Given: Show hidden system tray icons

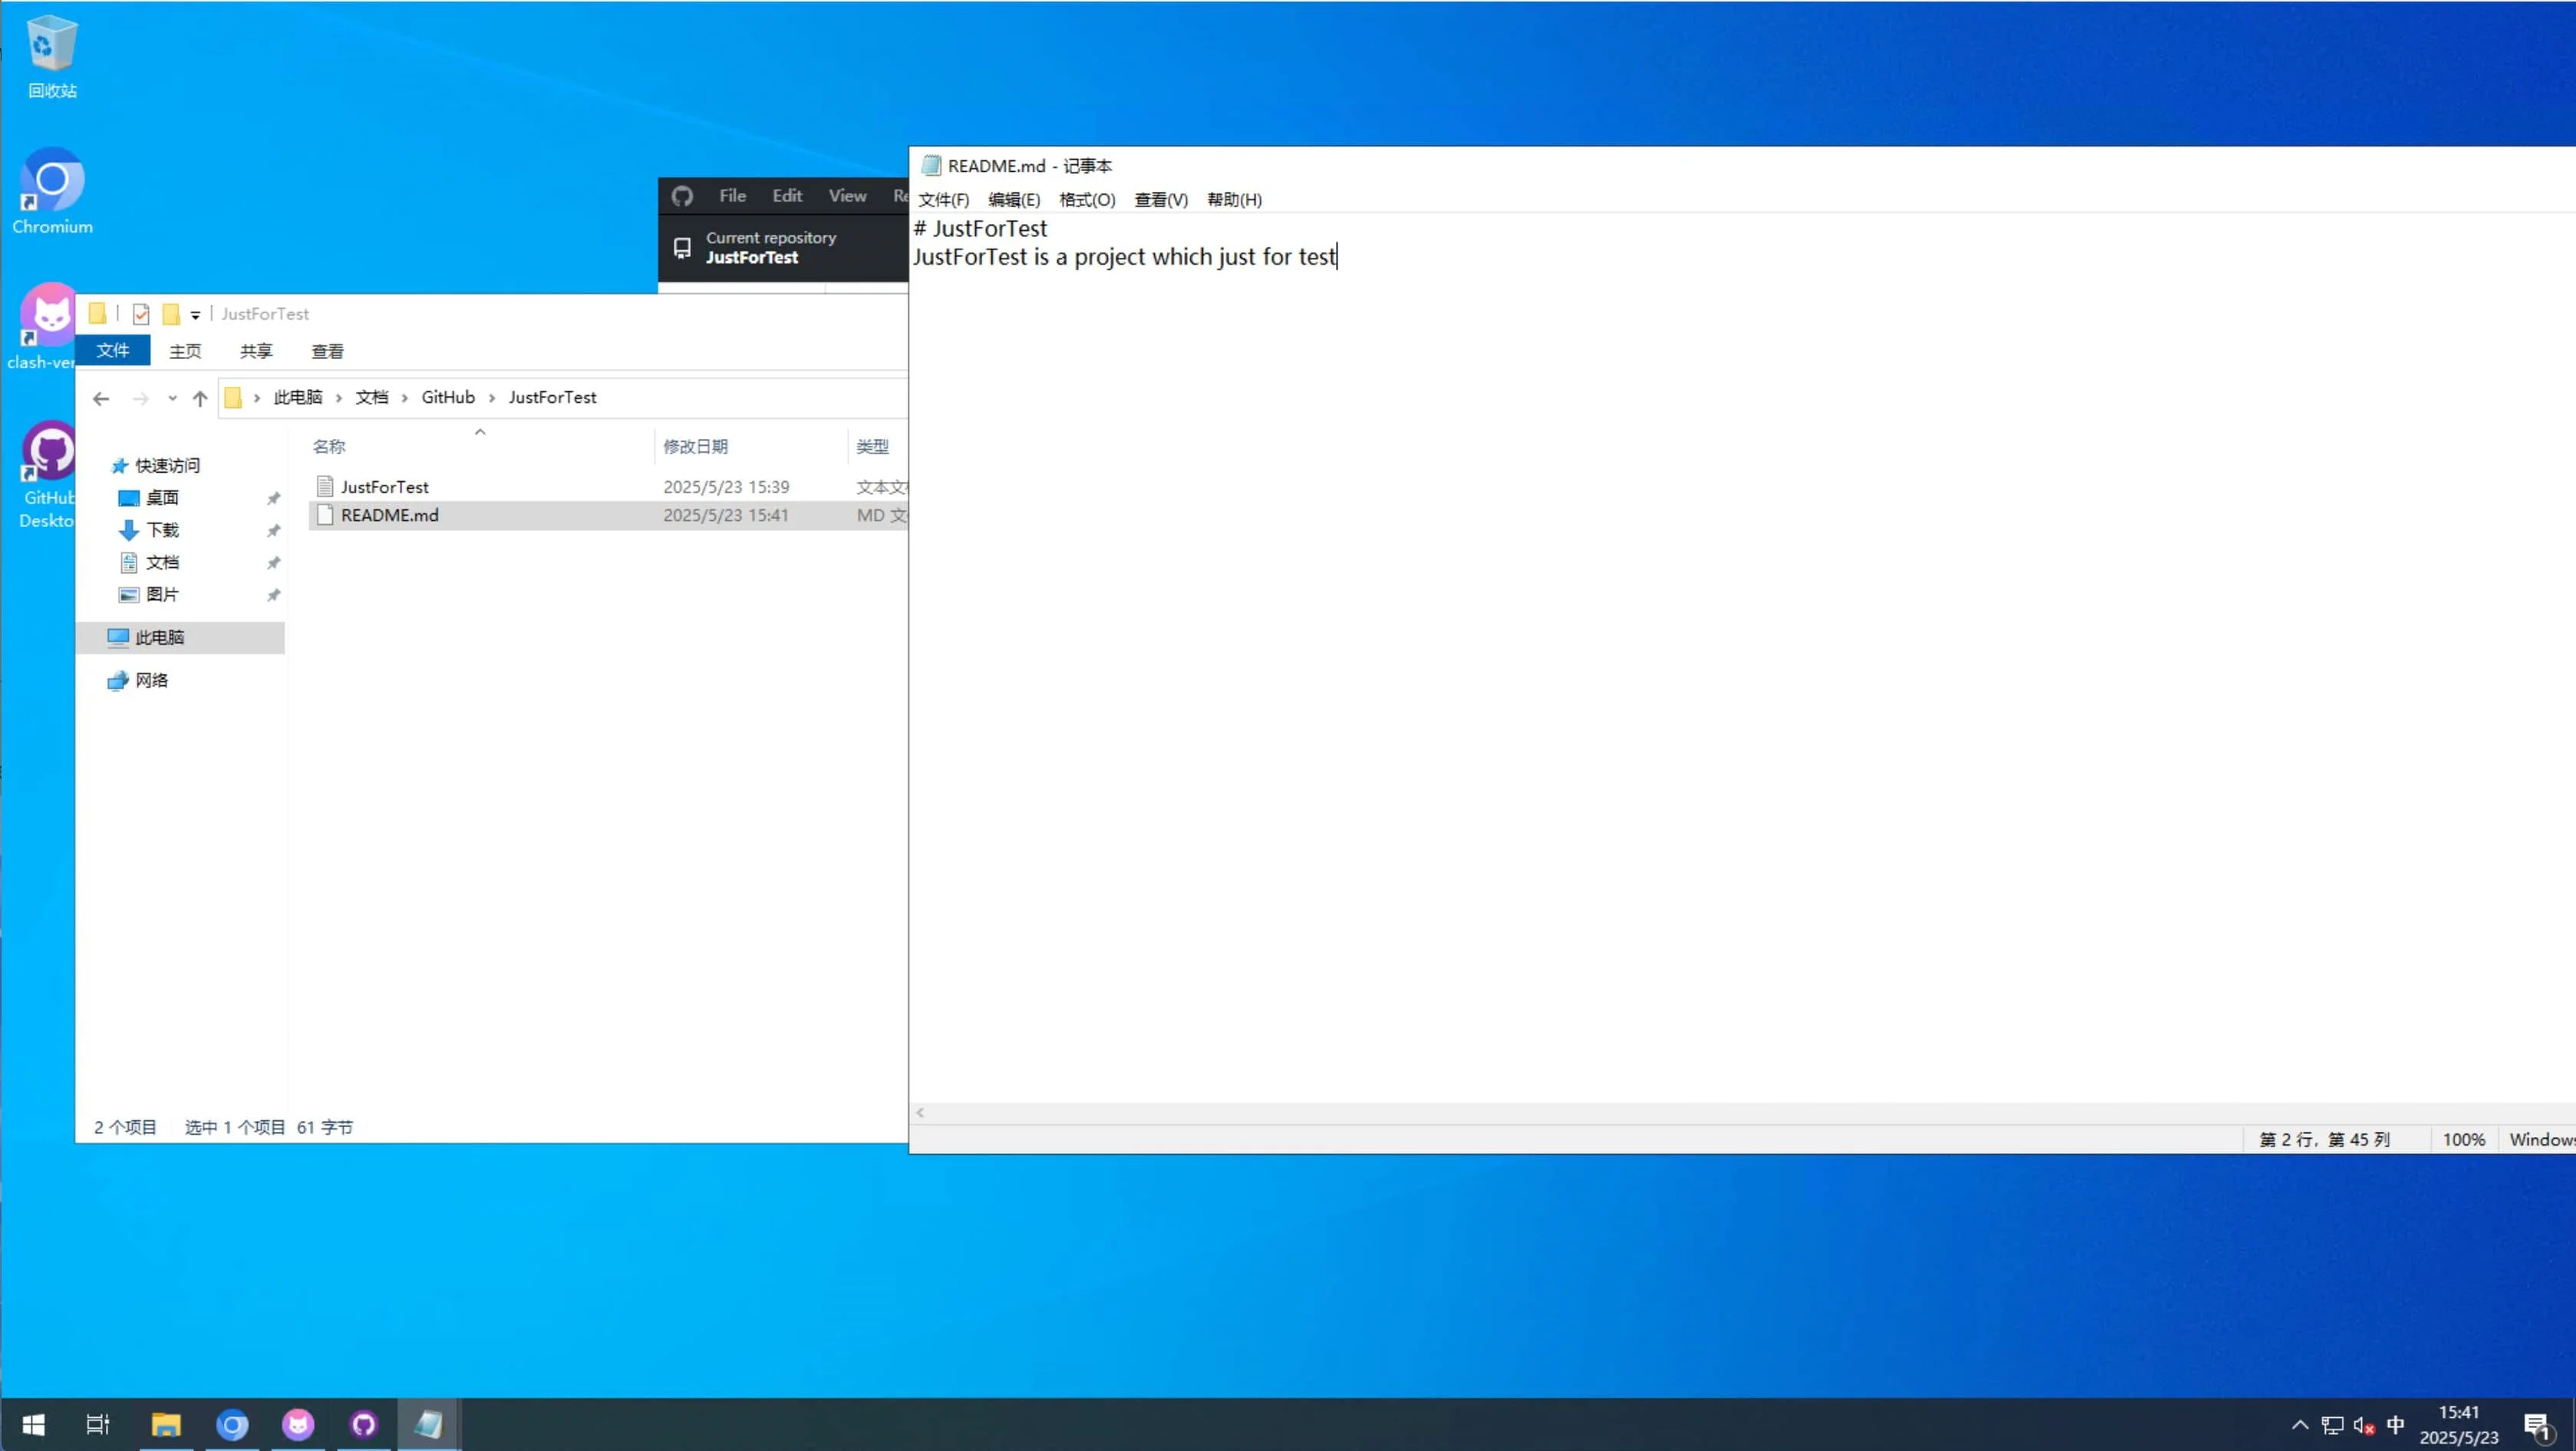Looking at the screenshot, I should tap(2299, 1425).
